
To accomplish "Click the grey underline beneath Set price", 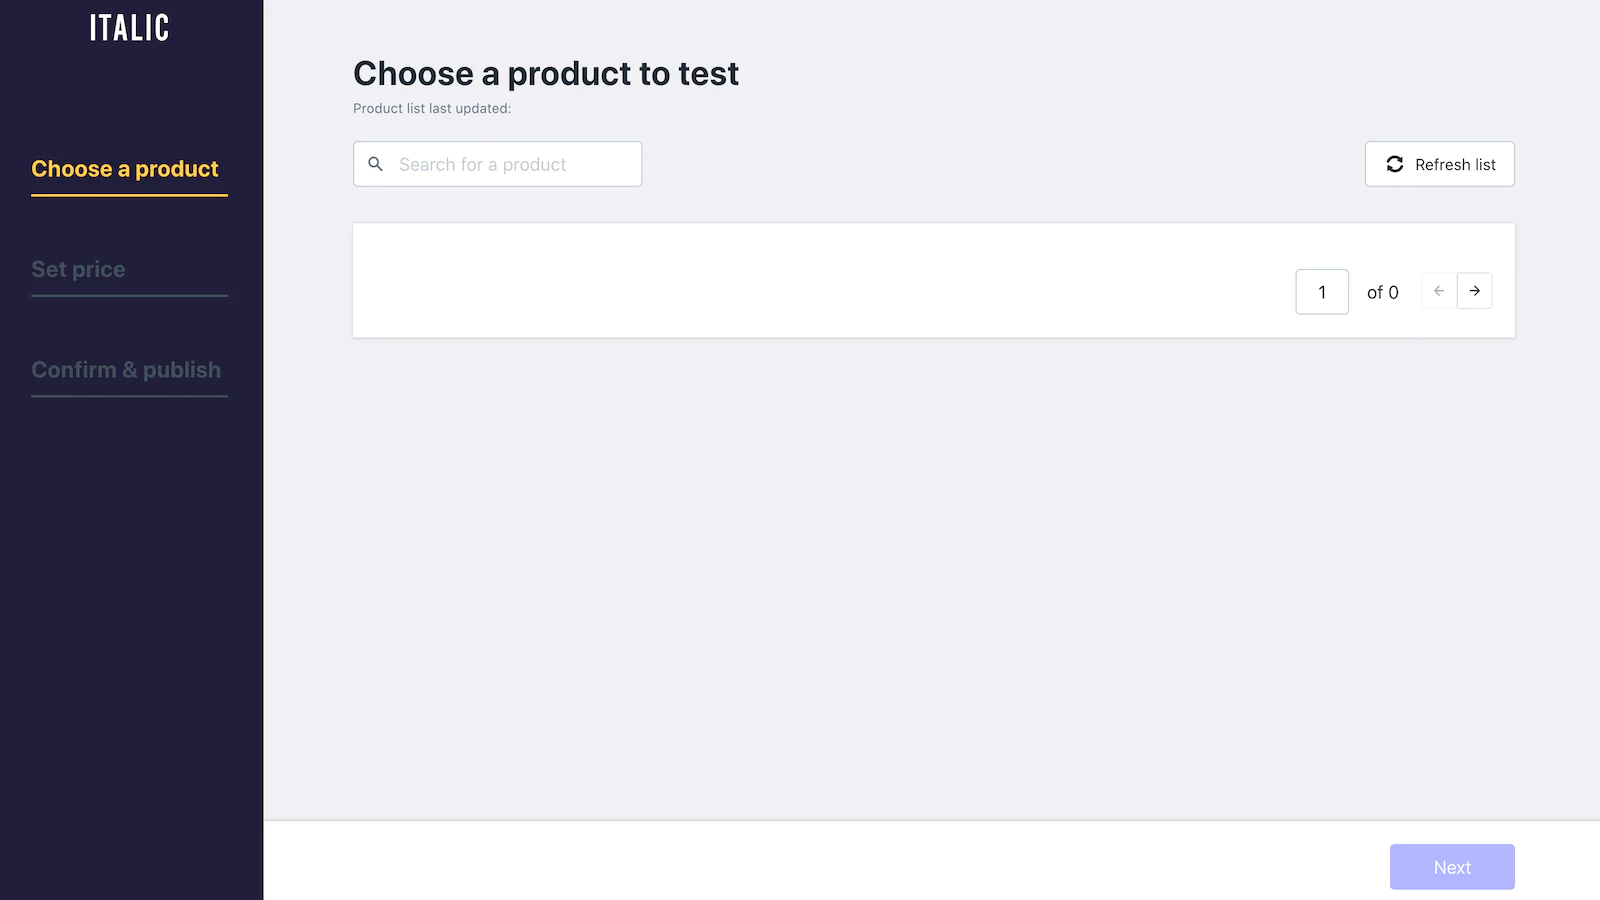I will [x=129, y=295].
